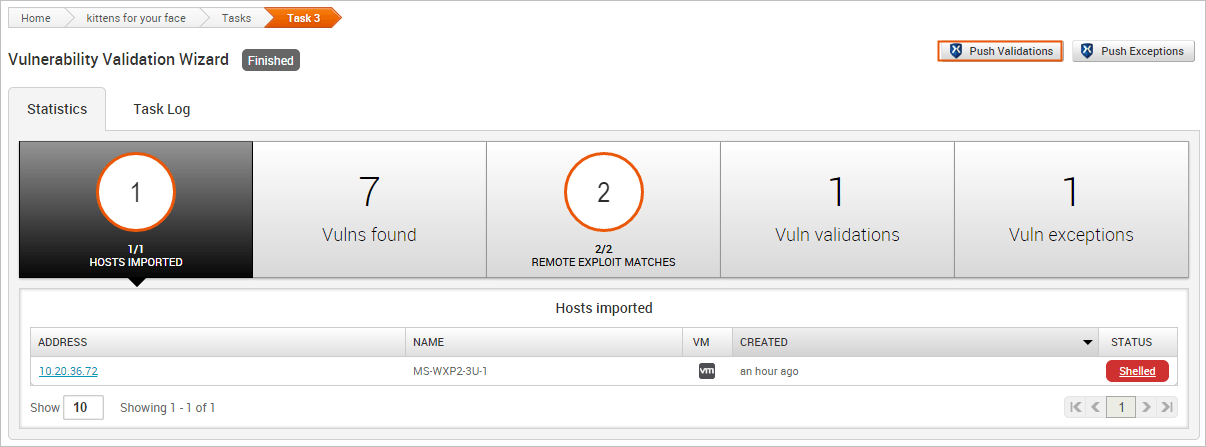Click the Show rows count field
The image size is (1206, 447).
[82, 407]
